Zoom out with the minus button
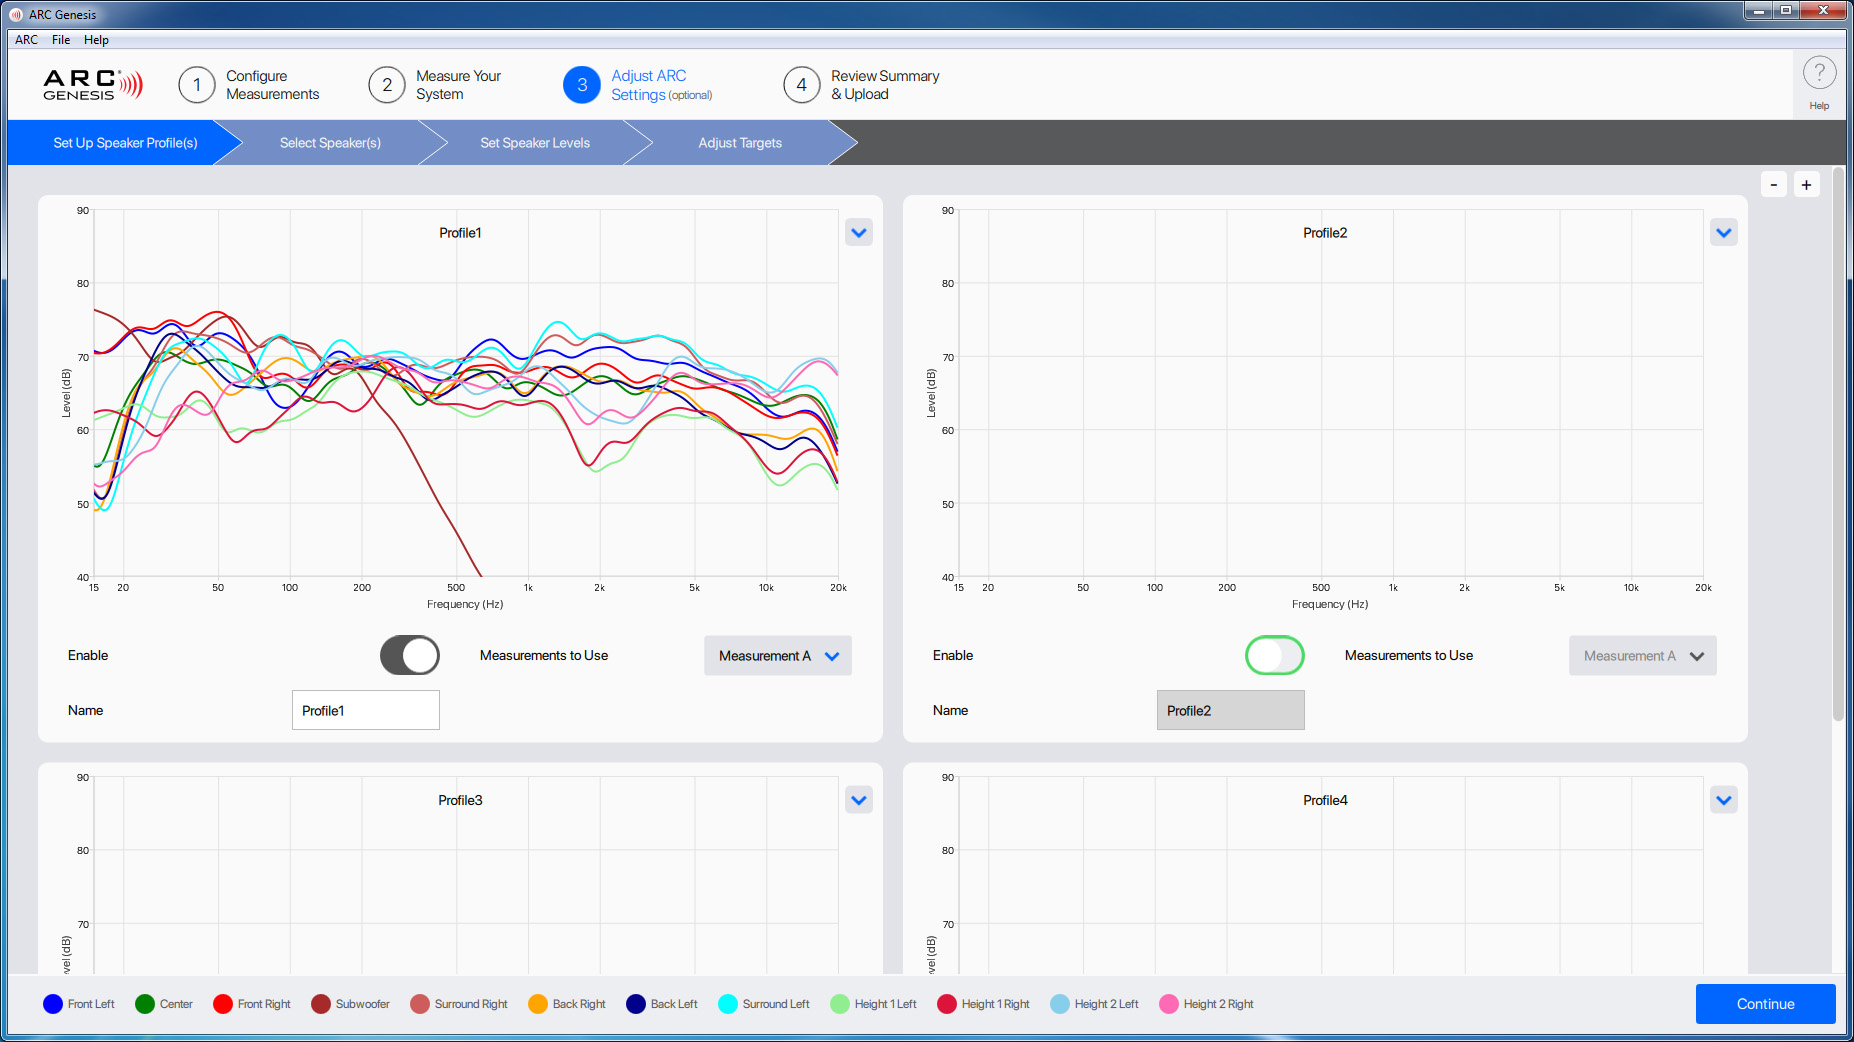 pos(1774,185)
